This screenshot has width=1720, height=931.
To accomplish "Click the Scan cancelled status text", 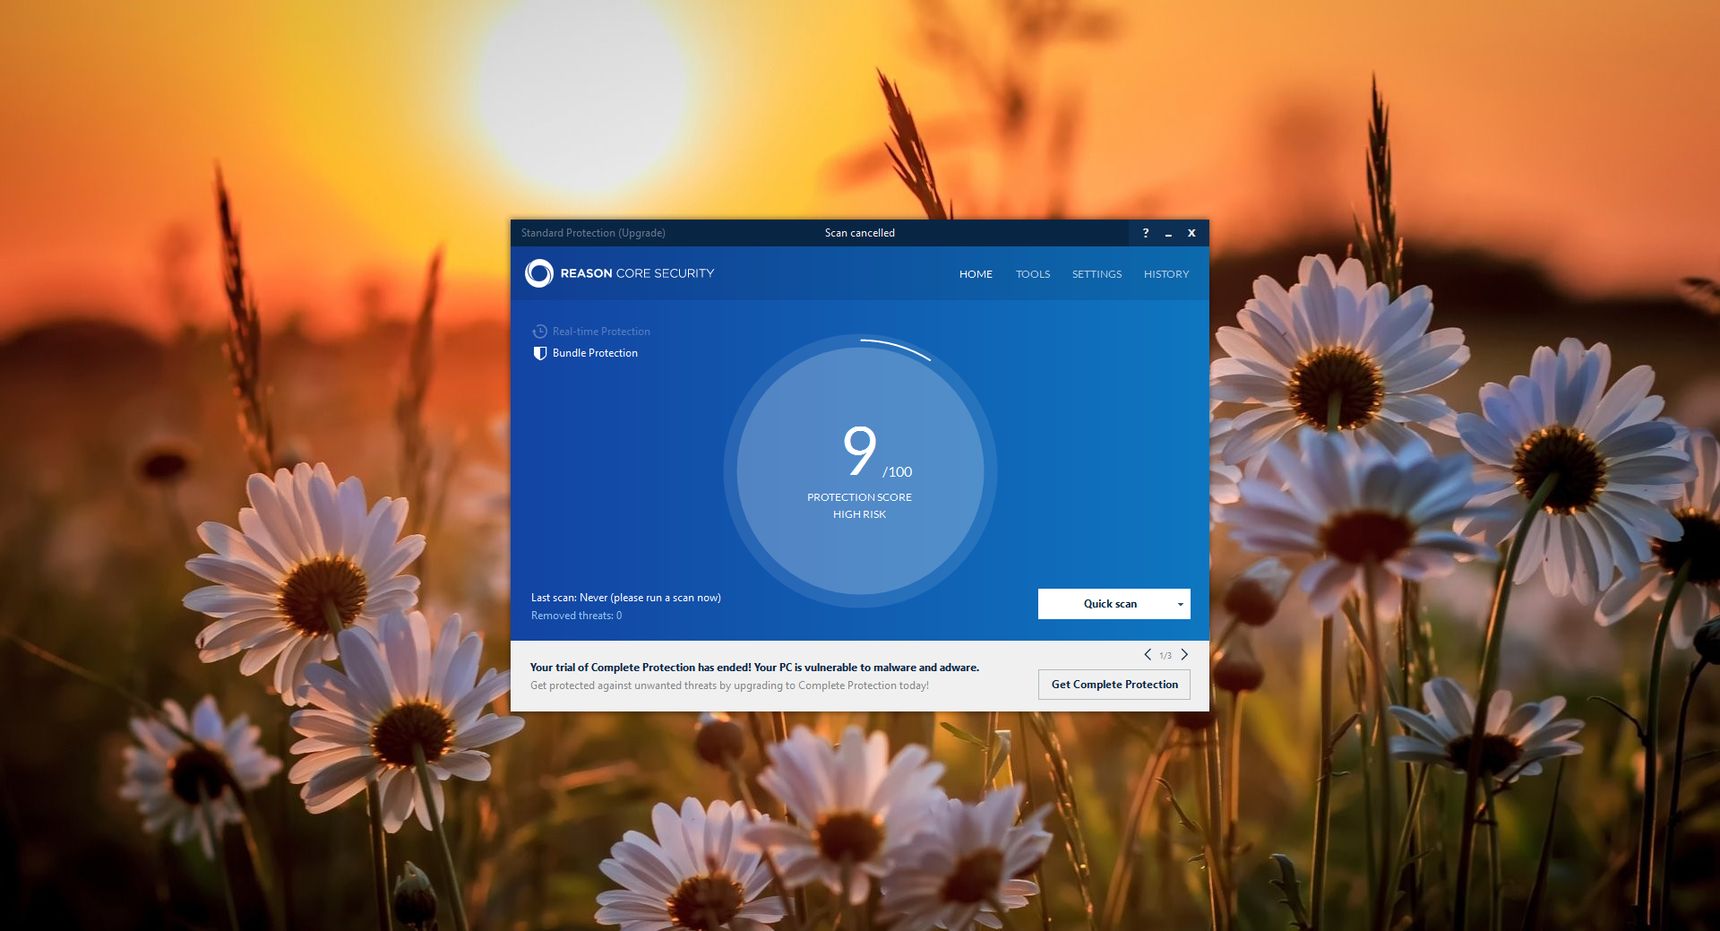I will click(860, 233).
